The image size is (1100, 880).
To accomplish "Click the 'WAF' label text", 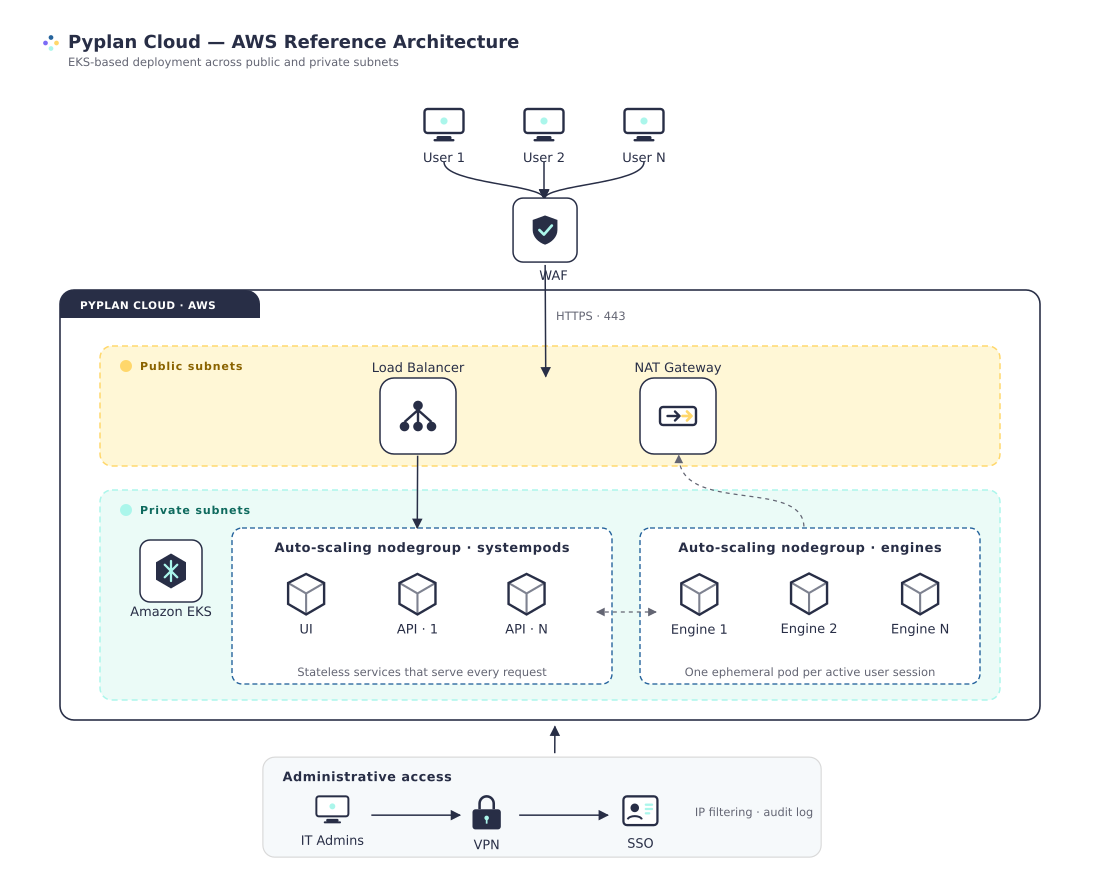I will (554, 275).
